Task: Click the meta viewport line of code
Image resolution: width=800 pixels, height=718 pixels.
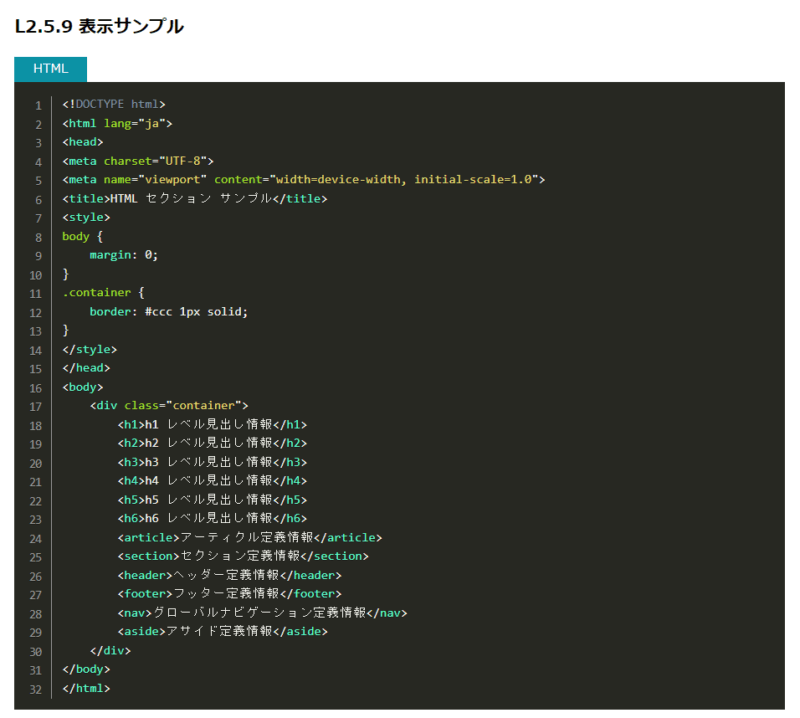Action: (x=302, y=180)
